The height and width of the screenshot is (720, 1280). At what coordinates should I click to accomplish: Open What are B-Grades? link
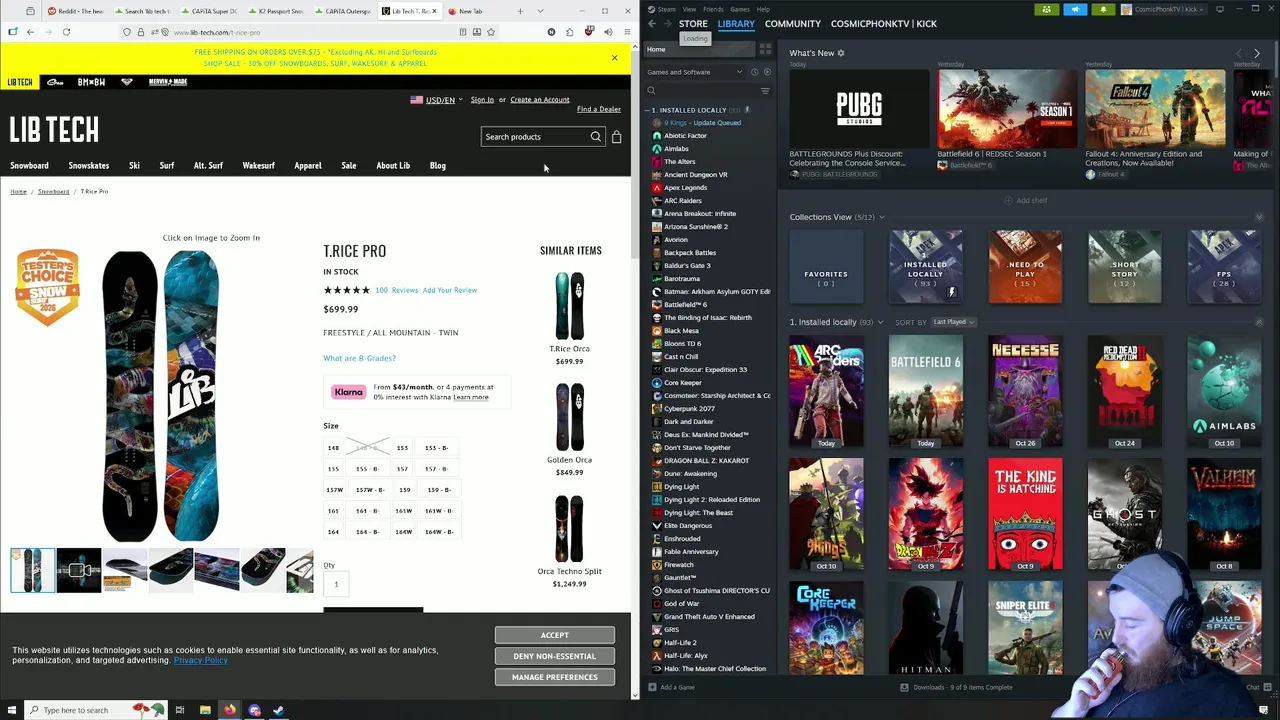pyautogui.click(x=359, y=358)
